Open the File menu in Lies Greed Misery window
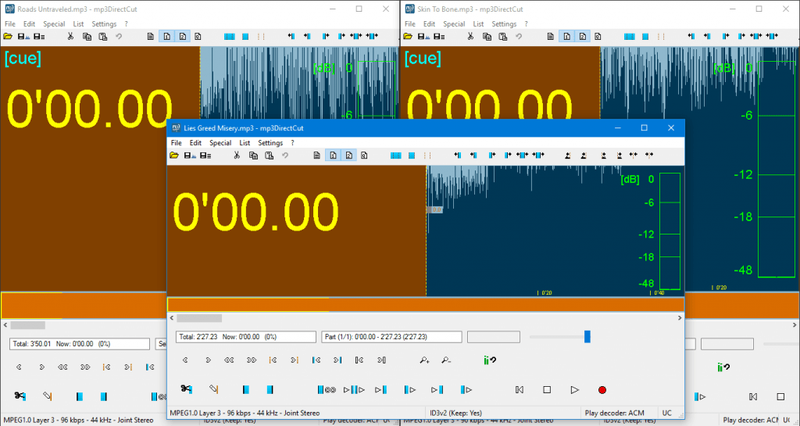800x426 pixels. point(176,143)
